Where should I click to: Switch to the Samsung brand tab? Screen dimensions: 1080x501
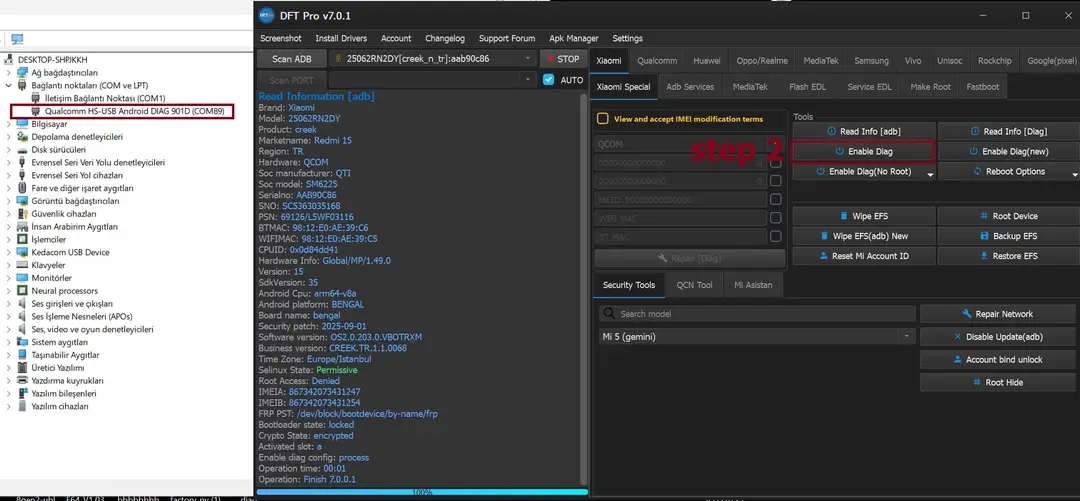click(x=871, y=61)
